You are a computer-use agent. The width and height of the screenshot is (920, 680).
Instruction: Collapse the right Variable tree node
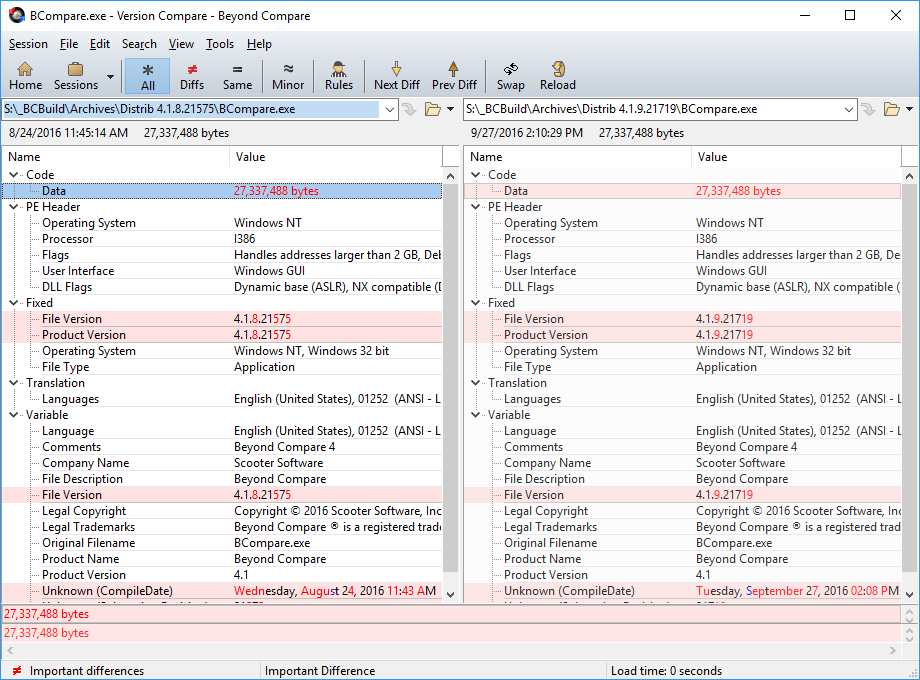tap(476, 414)
